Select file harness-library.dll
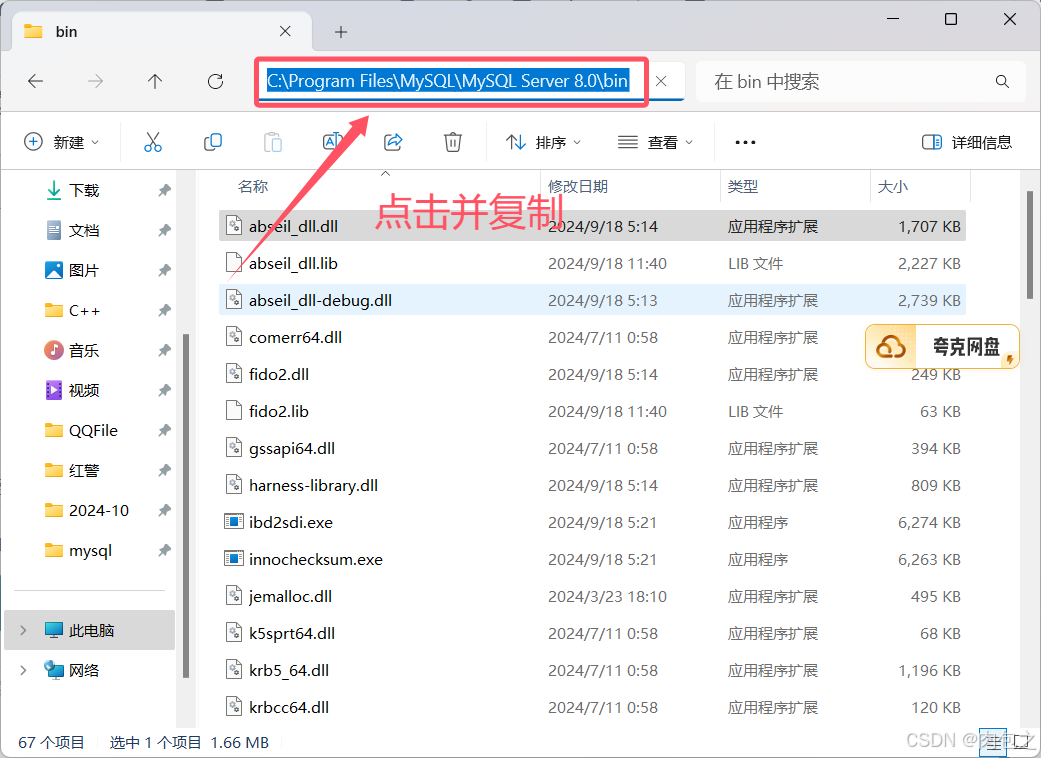 coord(592,485)
